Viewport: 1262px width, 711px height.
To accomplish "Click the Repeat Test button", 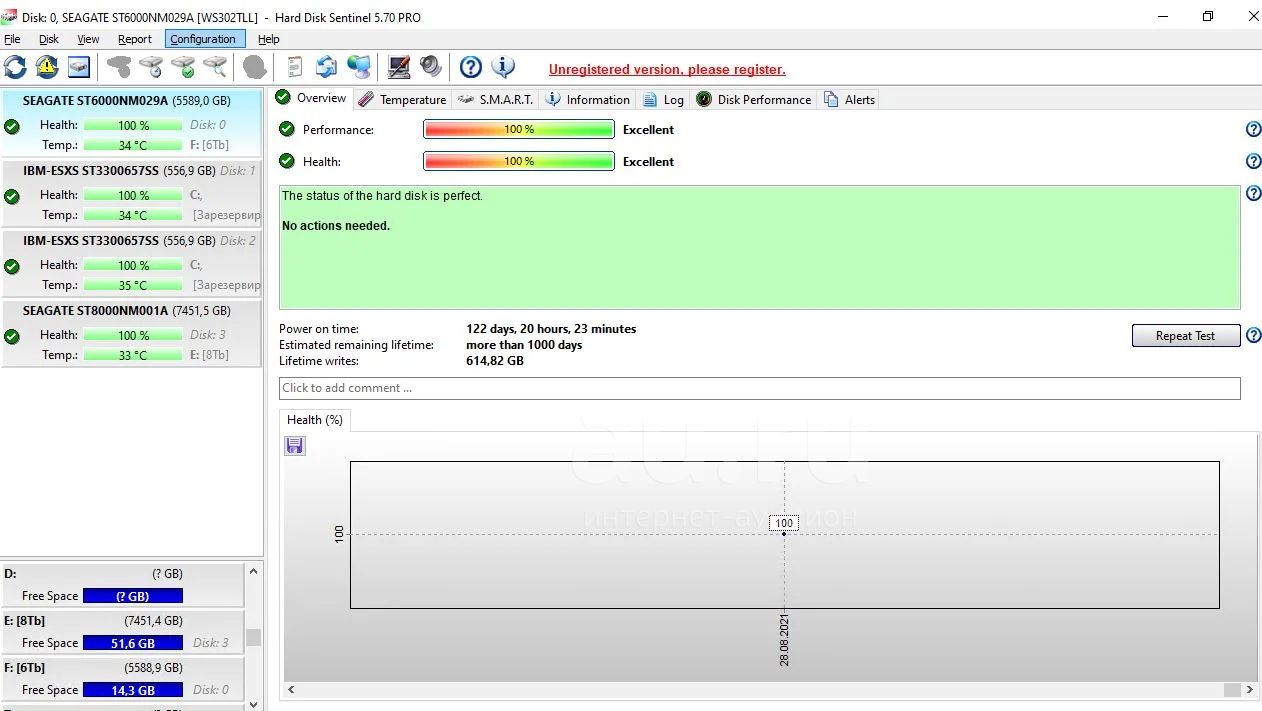I will [1186, 336].
